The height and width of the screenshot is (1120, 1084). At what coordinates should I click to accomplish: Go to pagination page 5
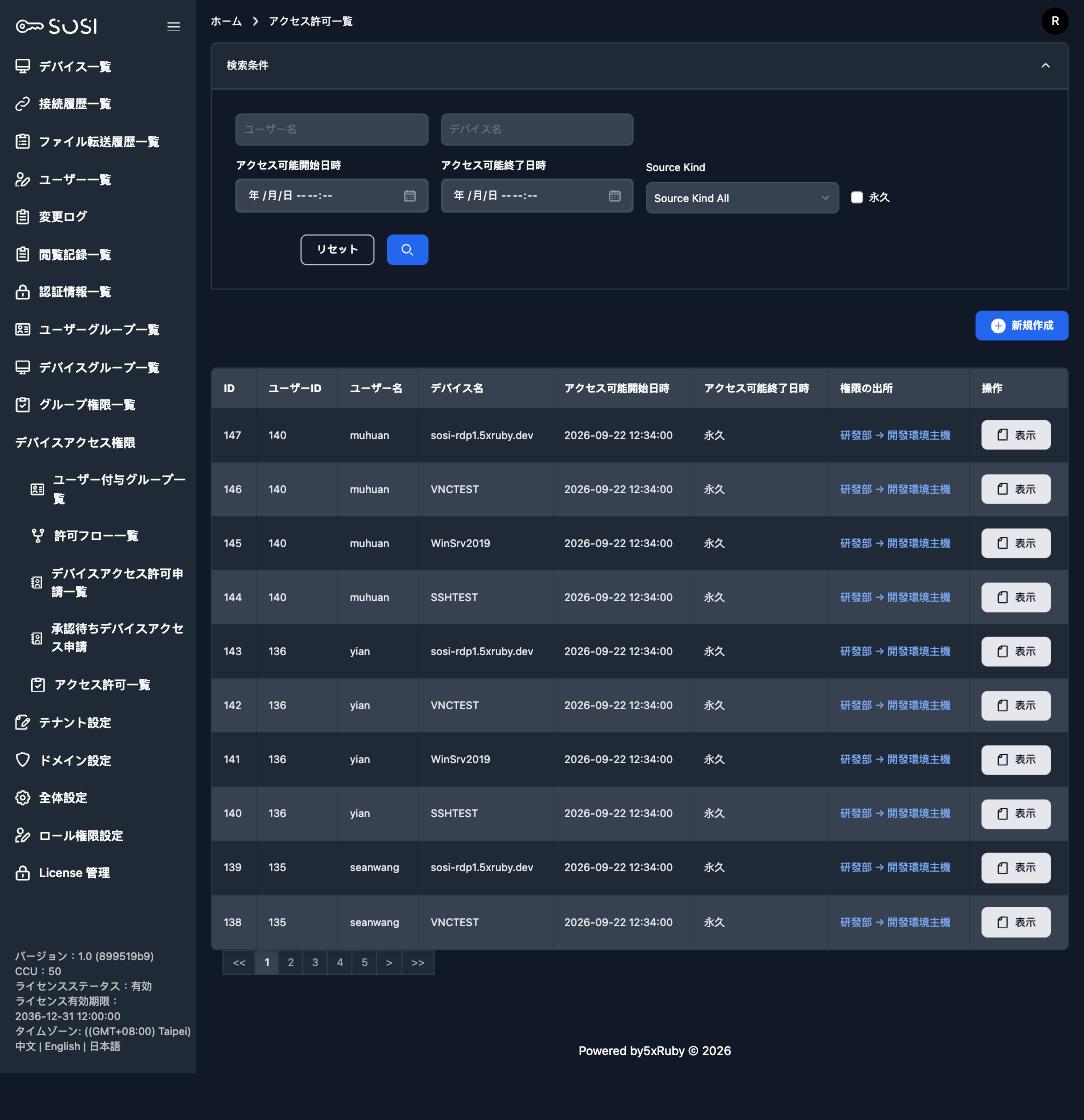[364, 962]
